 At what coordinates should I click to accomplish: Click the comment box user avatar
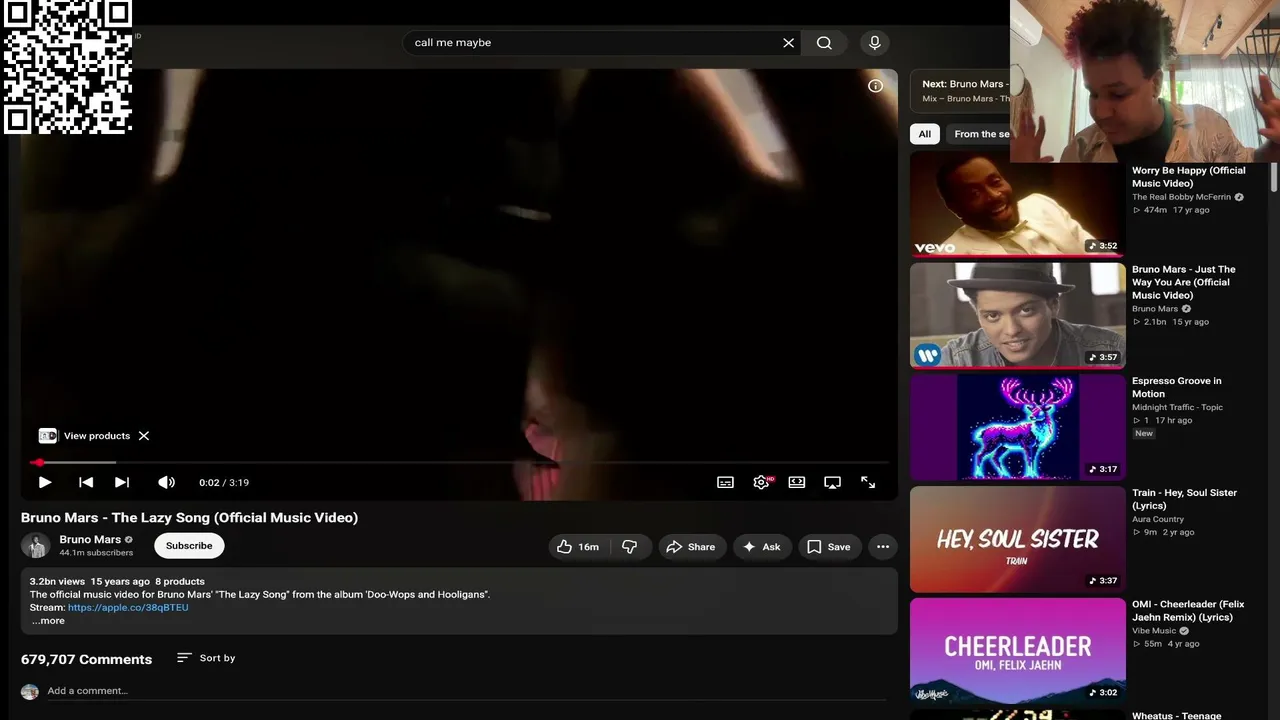30,692
